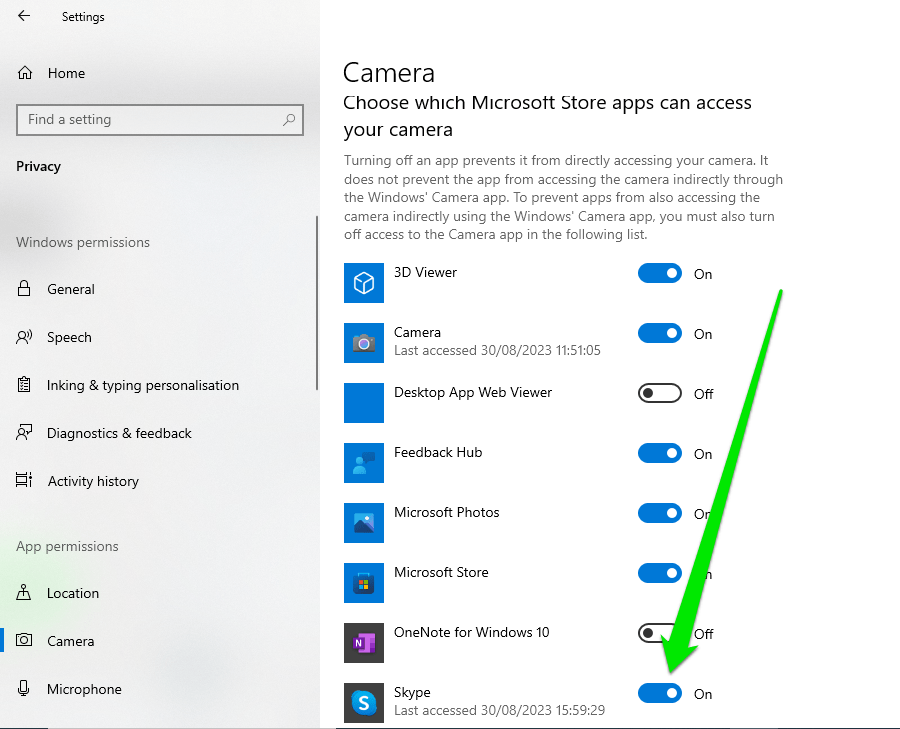Click the Microsoft Photos label
Screen dimensions: 900x729
click(447, 512)
